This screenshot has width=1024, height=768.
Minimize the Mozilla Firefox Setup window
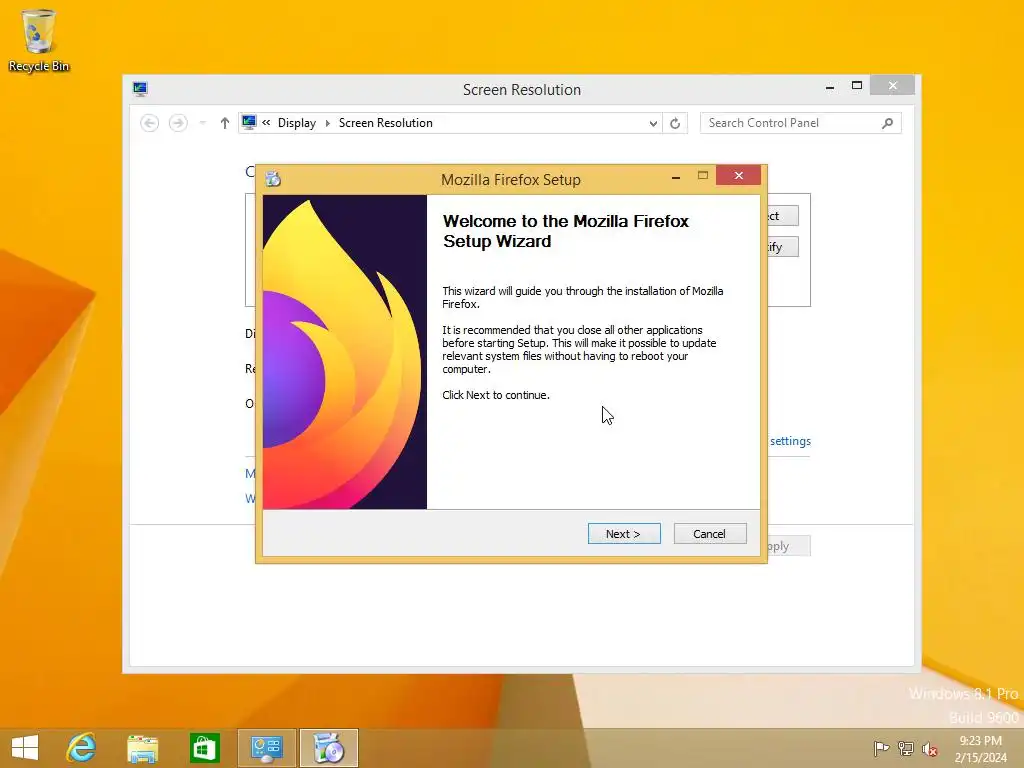click(x=676, y=176)
